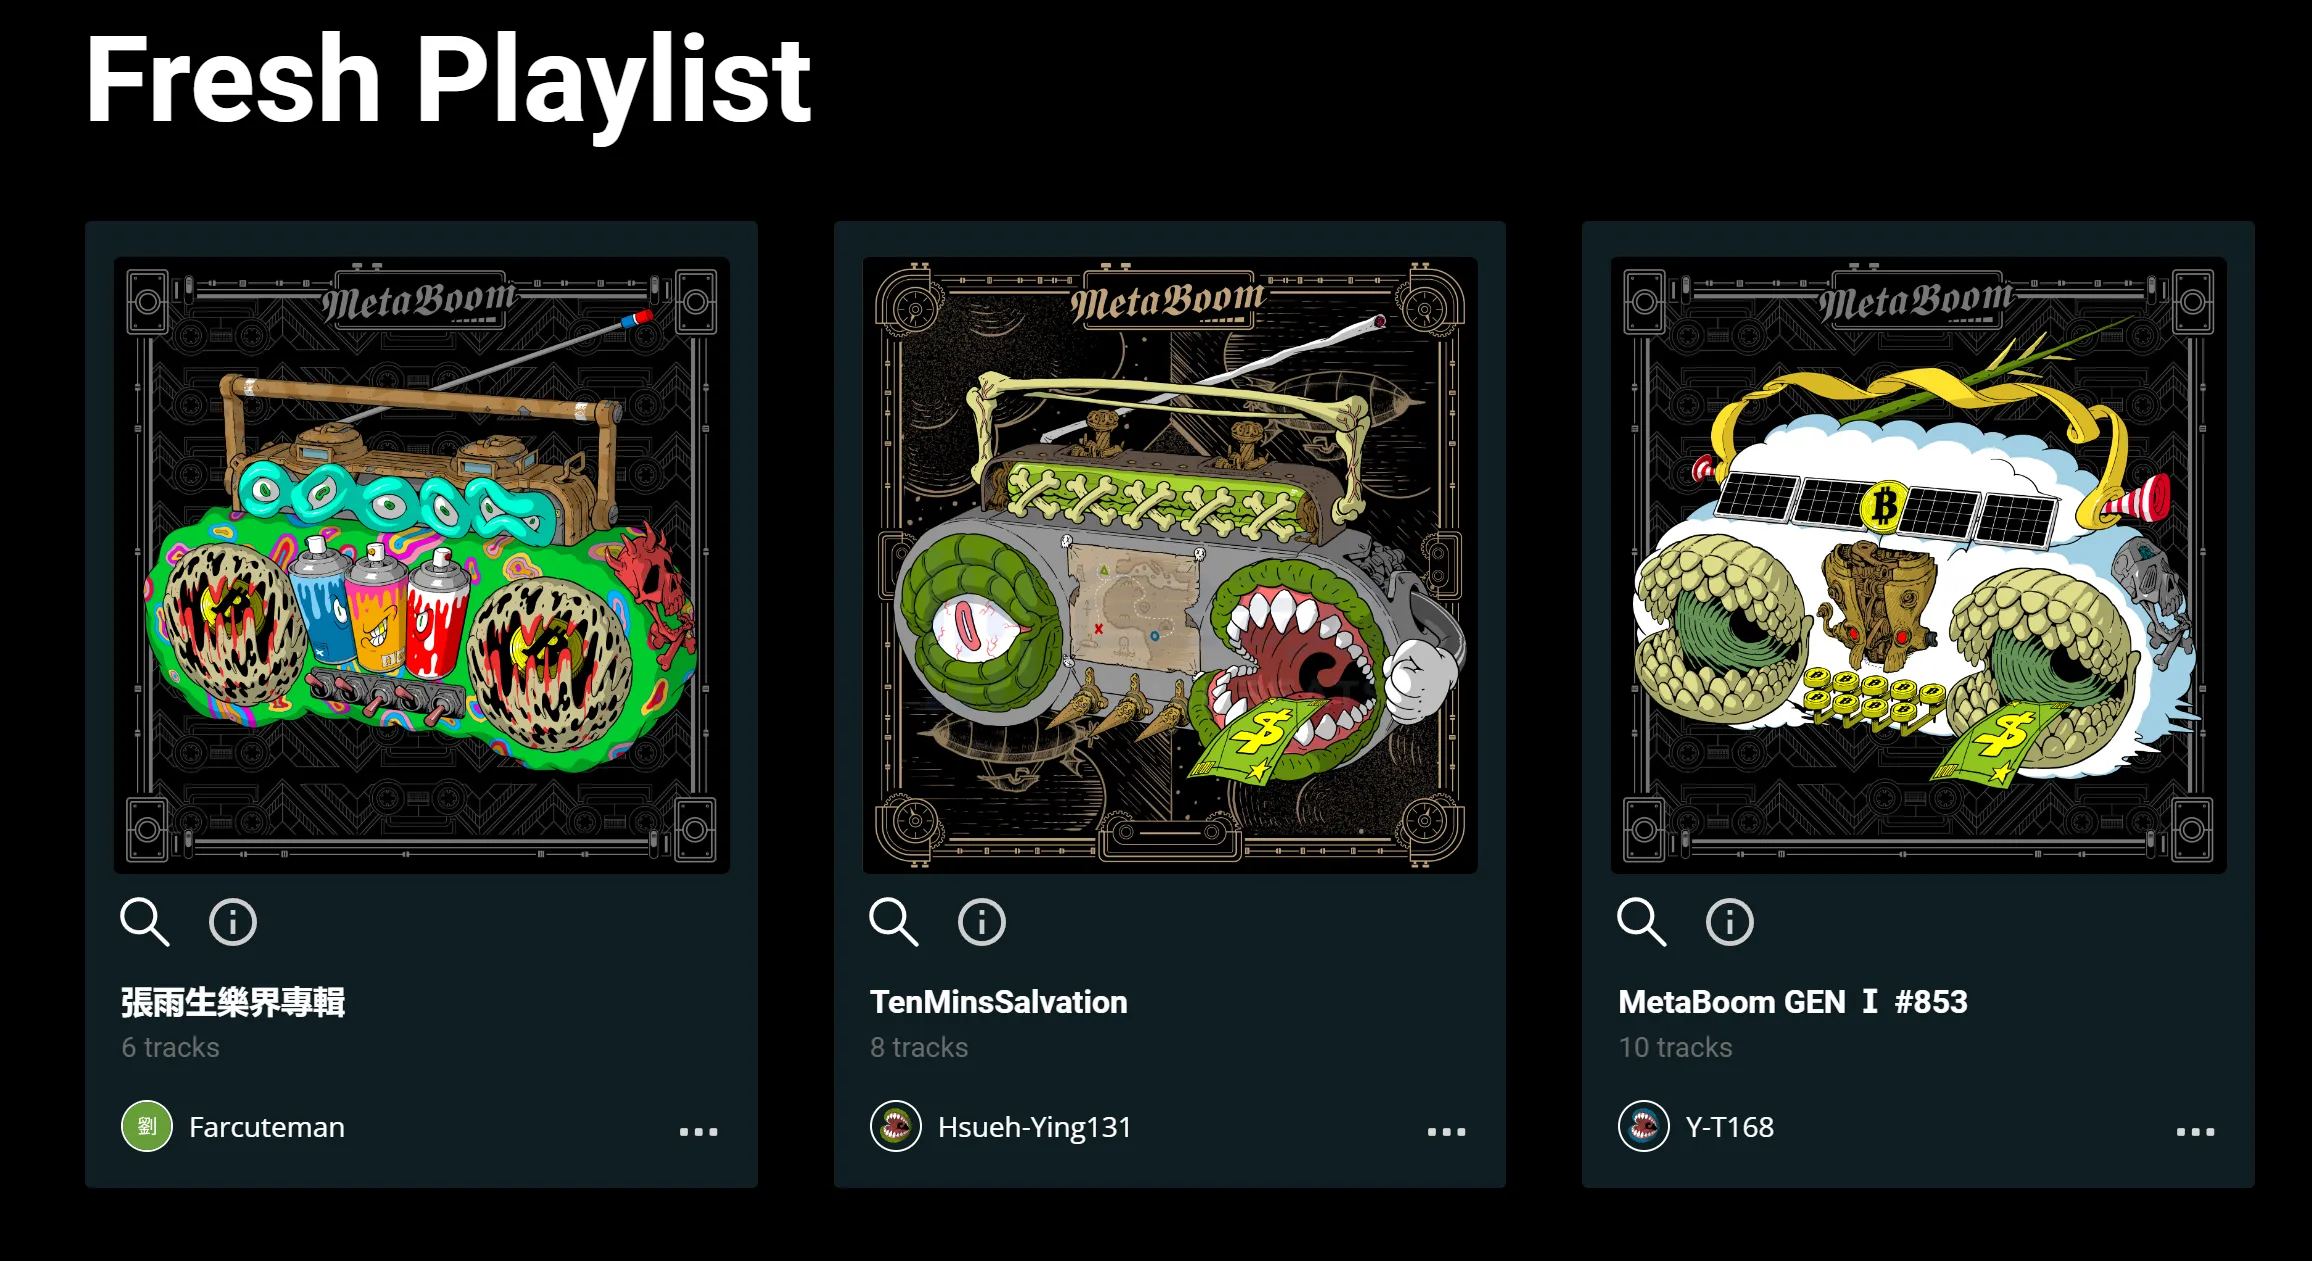The image size is (2312, 1261).
Task: Visit Farcuteman's profile name
Action: tap(267, 1127)
